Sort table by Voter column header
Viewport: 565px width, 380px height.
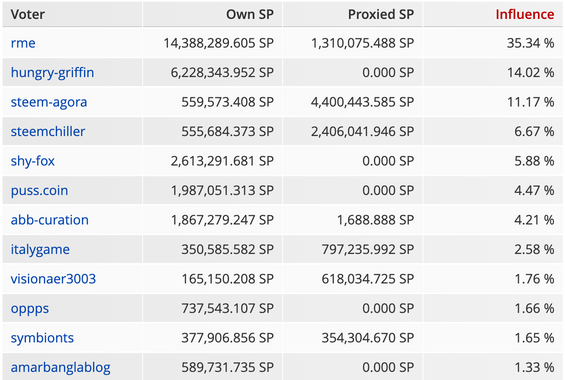(28, 14)
